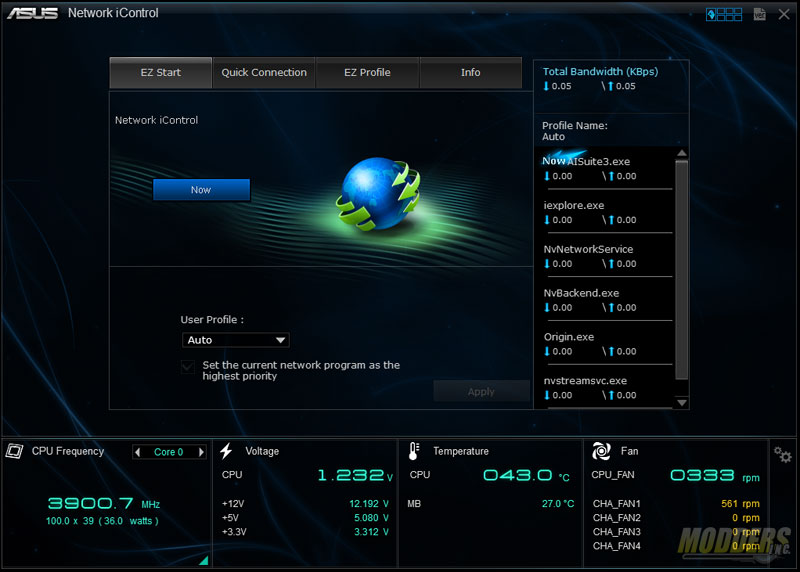This screenshot has width=800, height=572.
Task: Toggle highest priority network program checkbox
Action: point(188,367)
